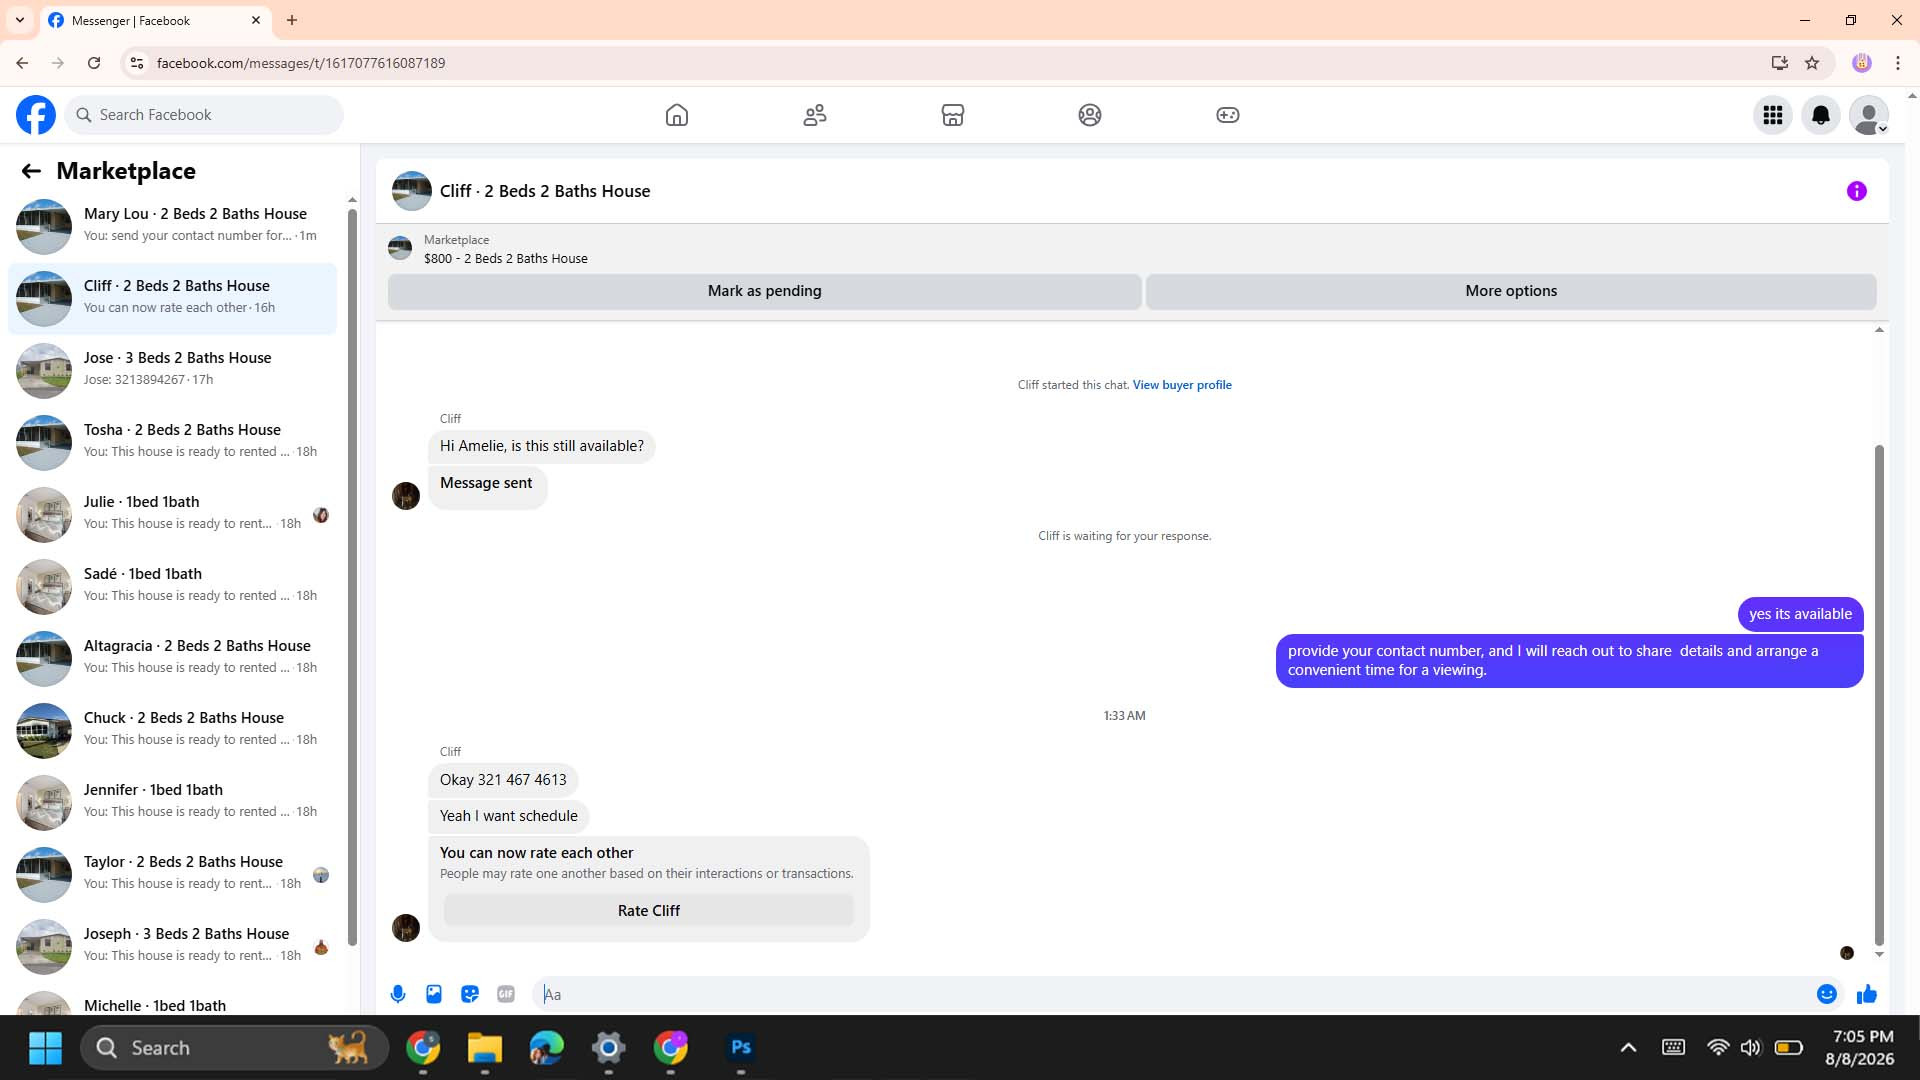The width and height of the screenshot is (1920, 1080).
Task: Open the Julie 1bed 1bath conversation
Action: [173, 514]
